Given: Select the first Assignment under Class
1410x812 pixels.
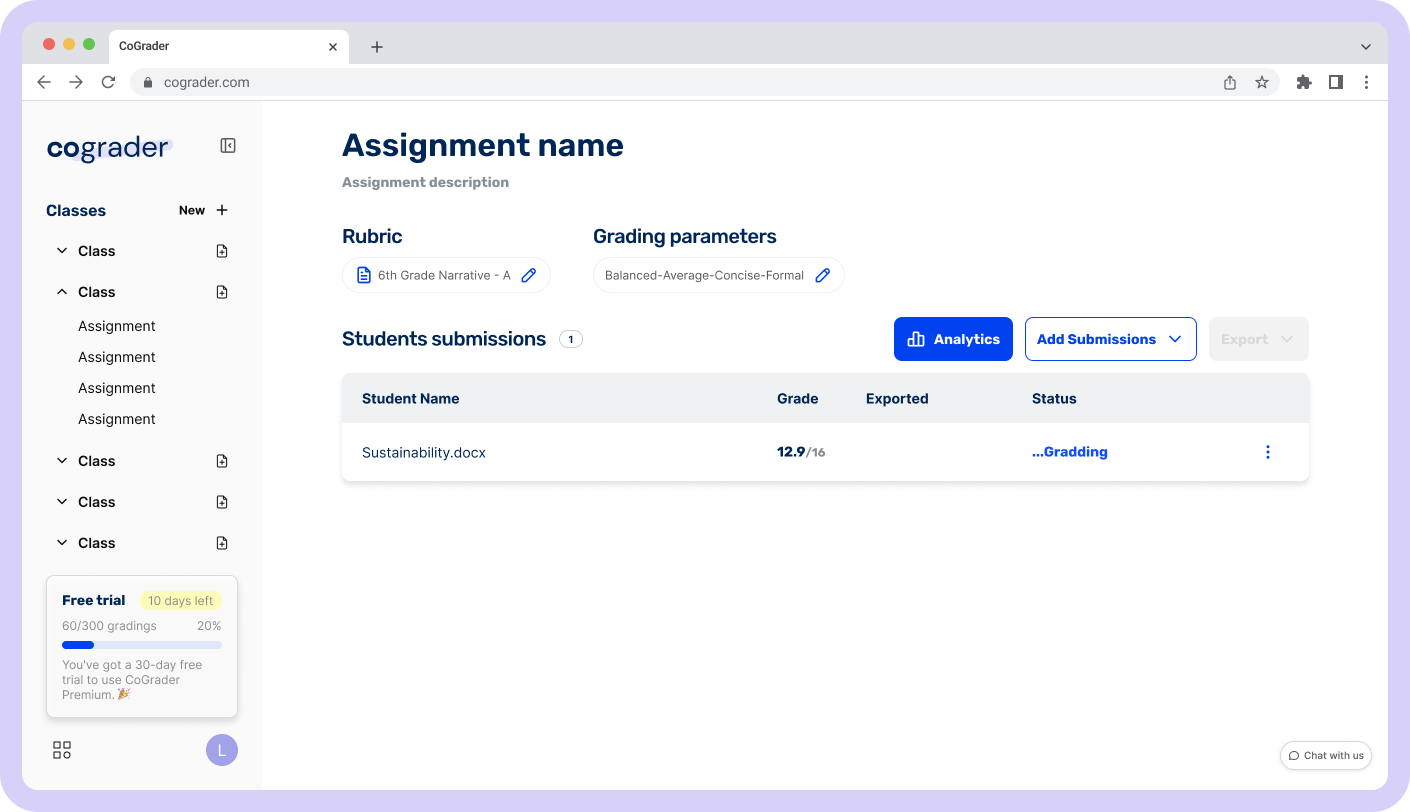Looking at the screenshot, I should pos(117,326).
